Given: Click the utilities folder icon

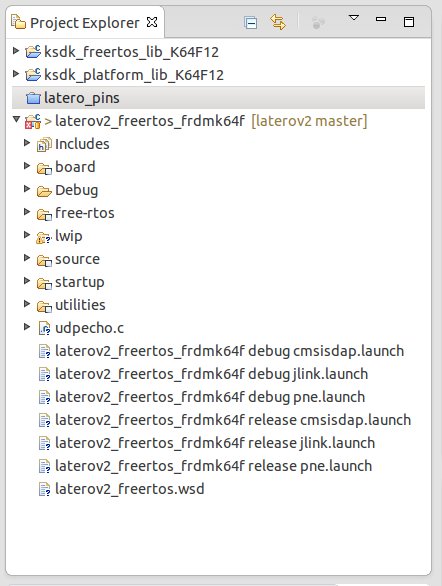Looking at the screenshot, I should (44, 306).
